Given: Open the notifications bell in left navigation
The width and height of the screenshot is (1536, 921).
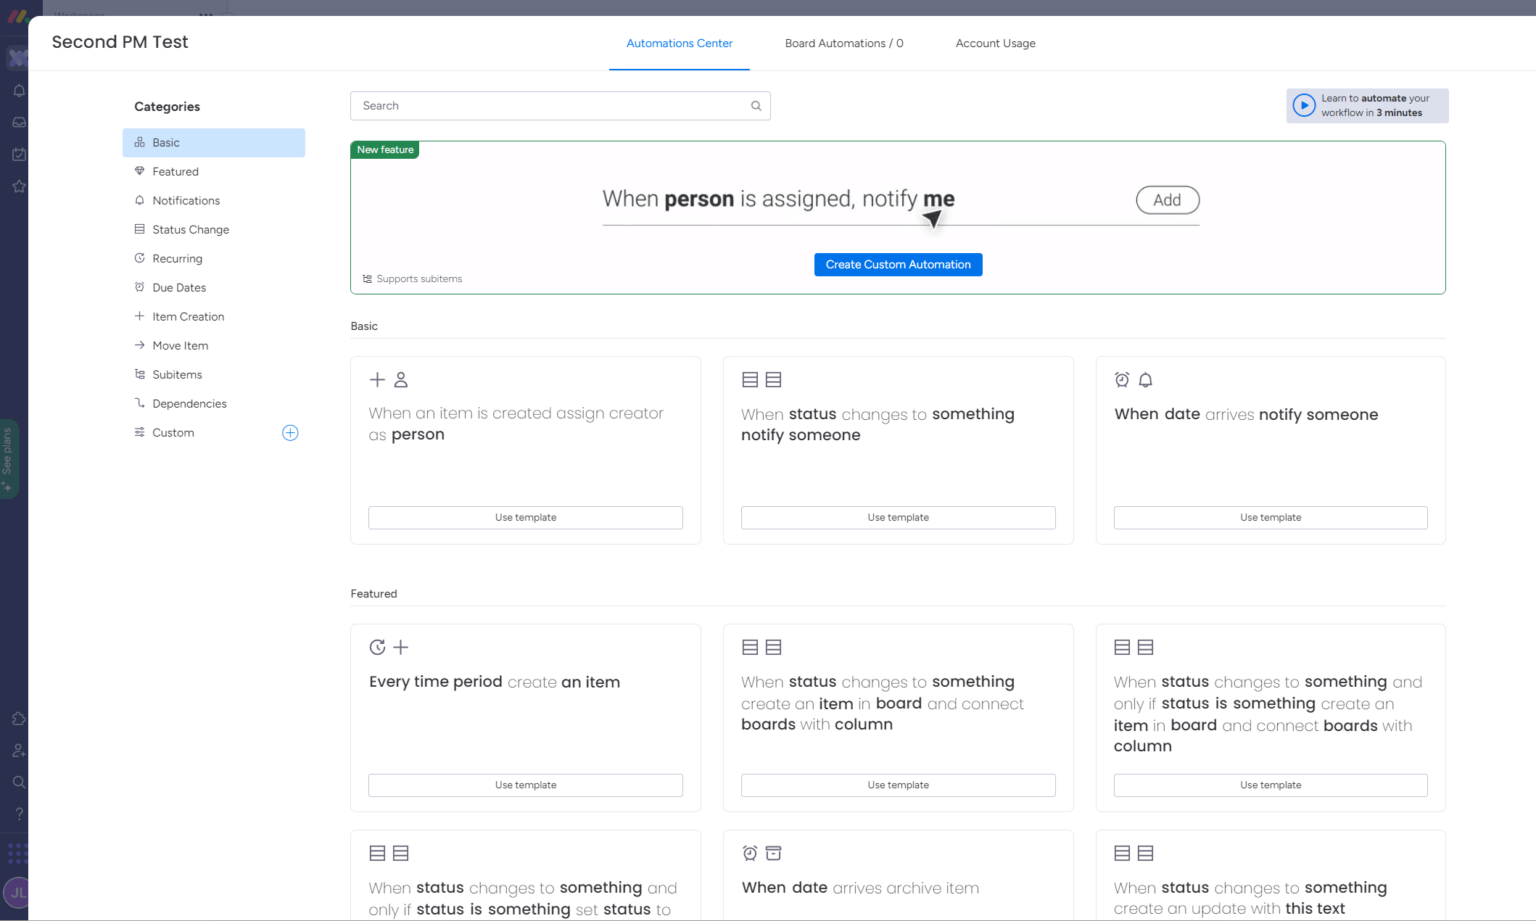Looking at the screenshot, I should pyautogui.click(x=18, y=90).
